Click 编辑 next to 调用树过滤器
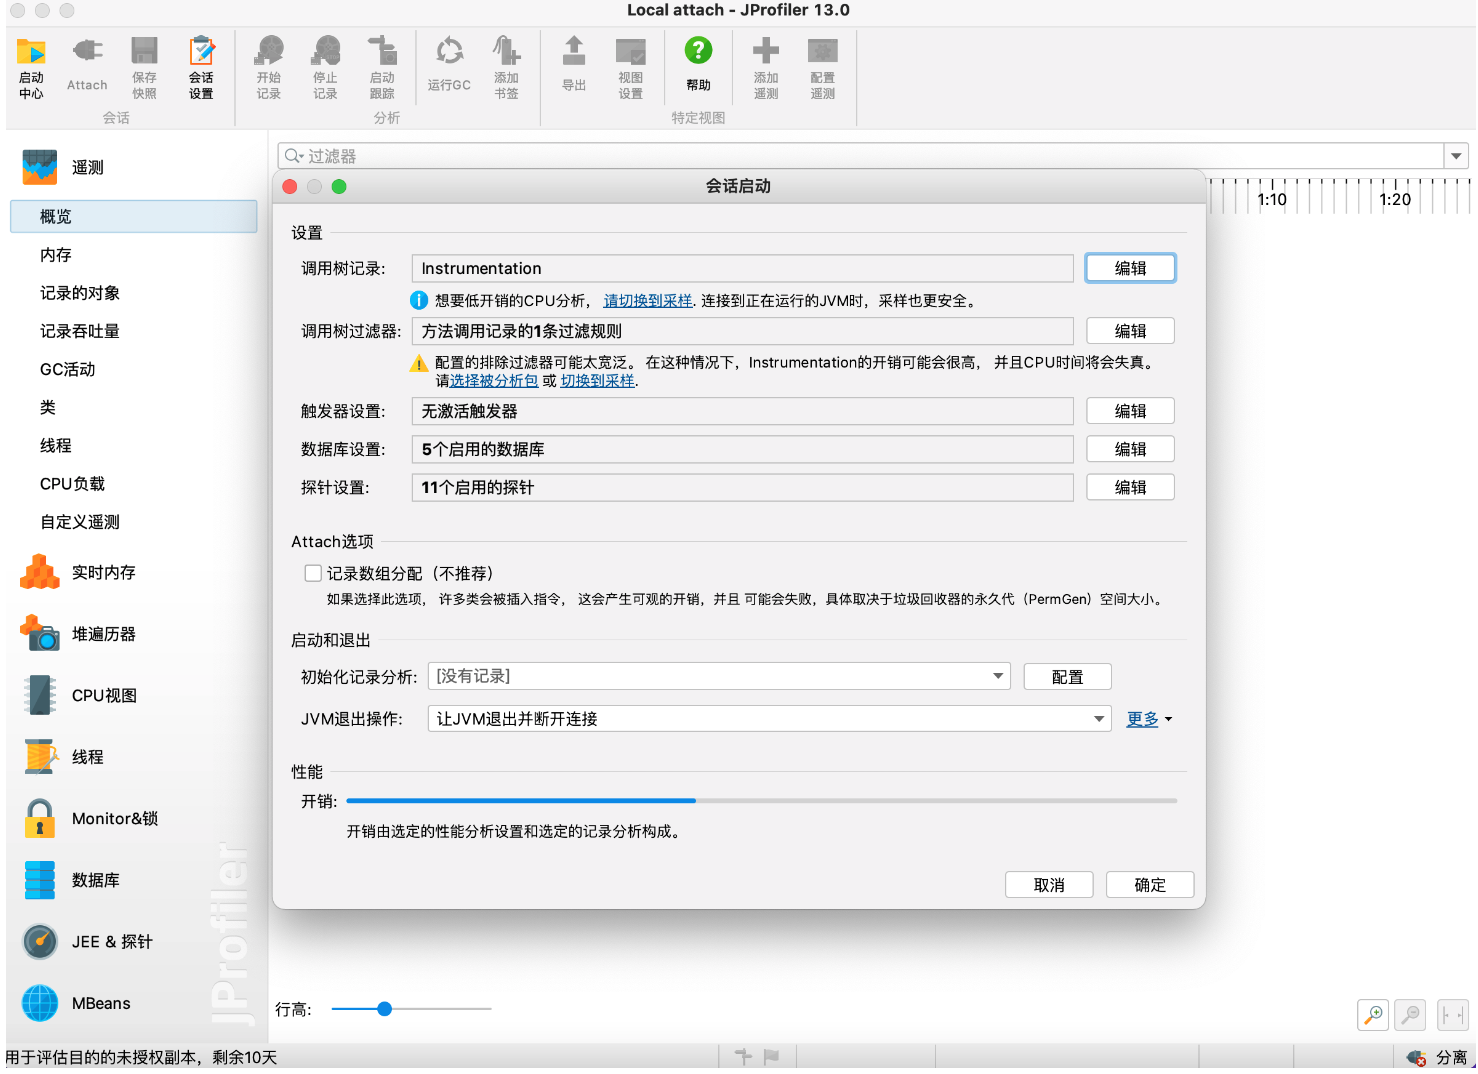The image size is (1478, 1074). pyautogui.click(x=1130, y=331)
